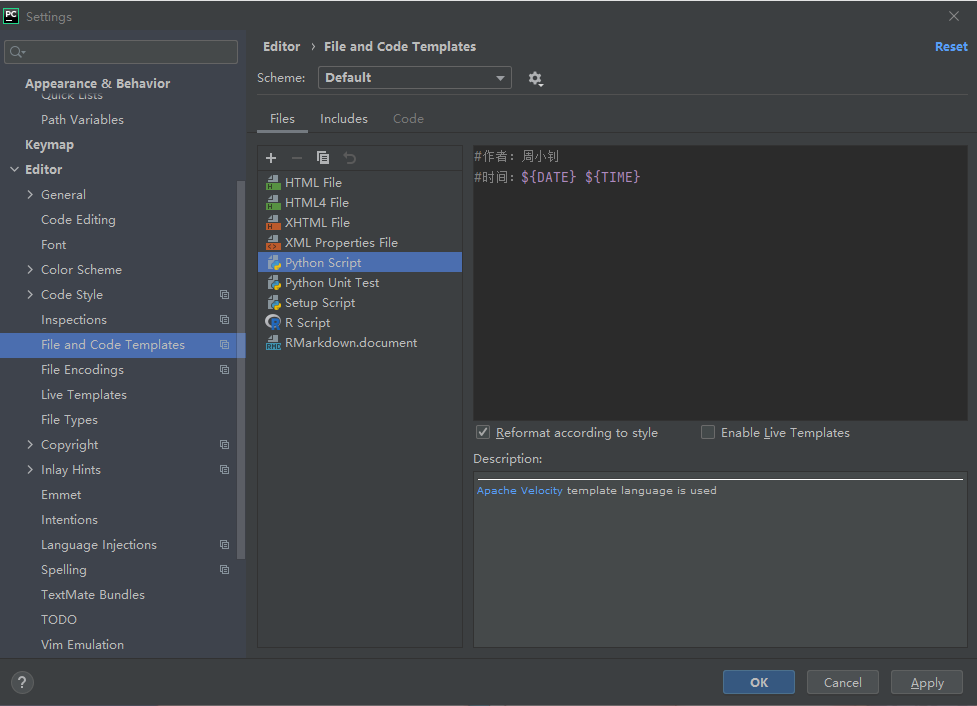Click the Apply button
The image size is (977, 706).
click(926, 682)
